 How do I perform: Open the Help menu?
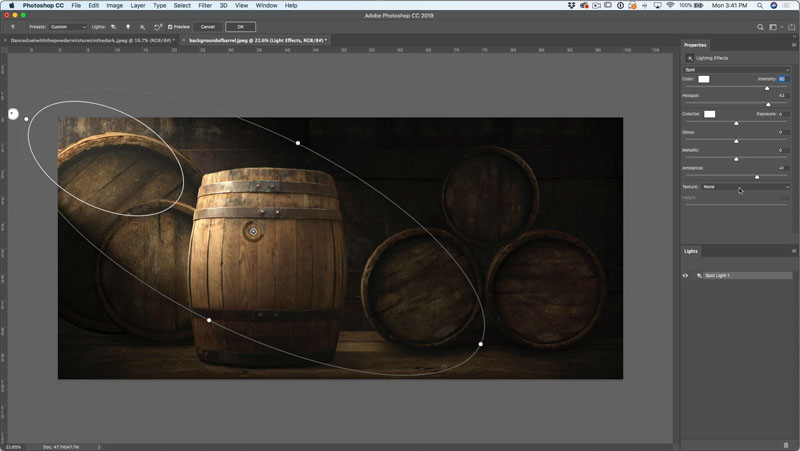291,5
